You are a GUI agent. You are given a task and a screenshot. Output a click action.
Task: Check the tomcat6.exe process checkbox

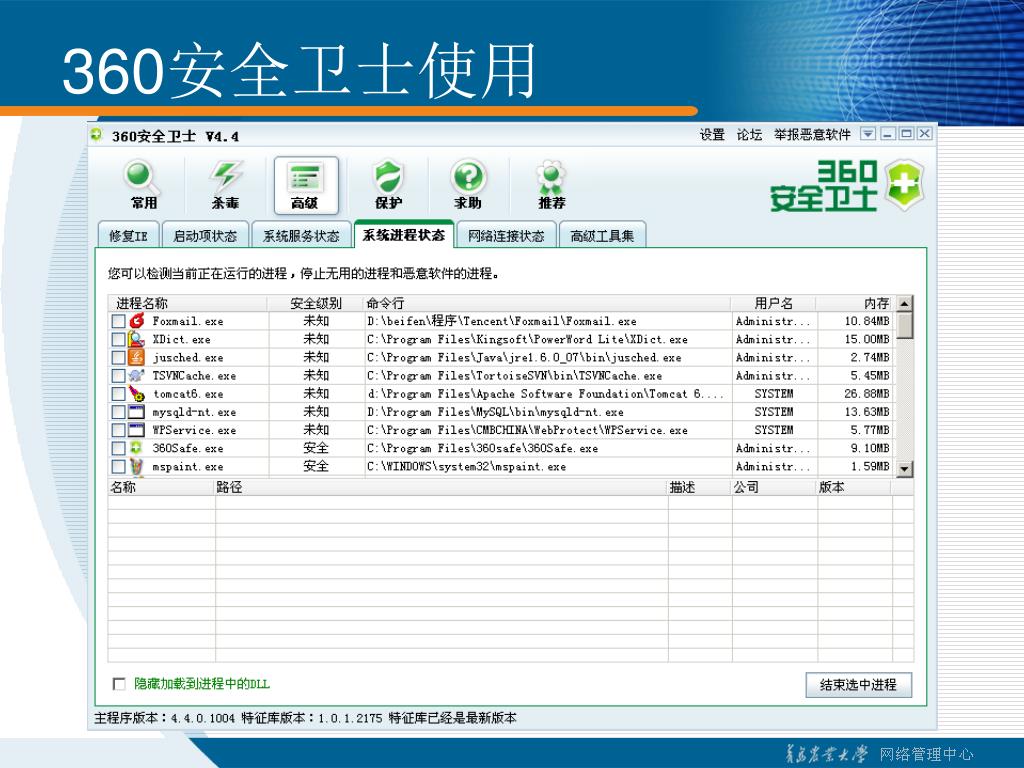[118, 394]
